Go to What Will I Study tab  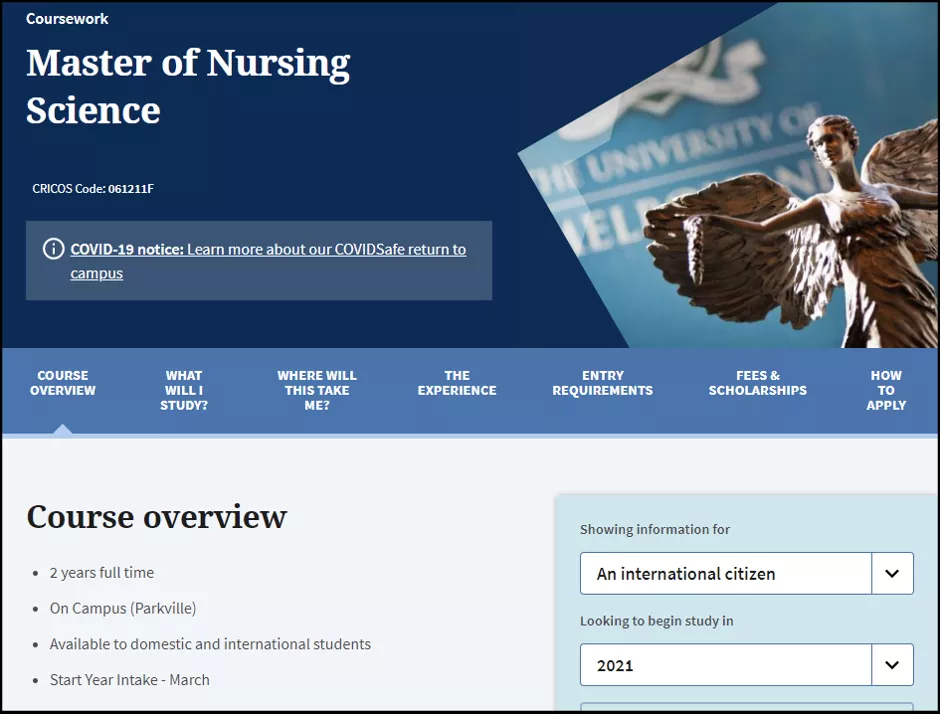coord(184,390)
